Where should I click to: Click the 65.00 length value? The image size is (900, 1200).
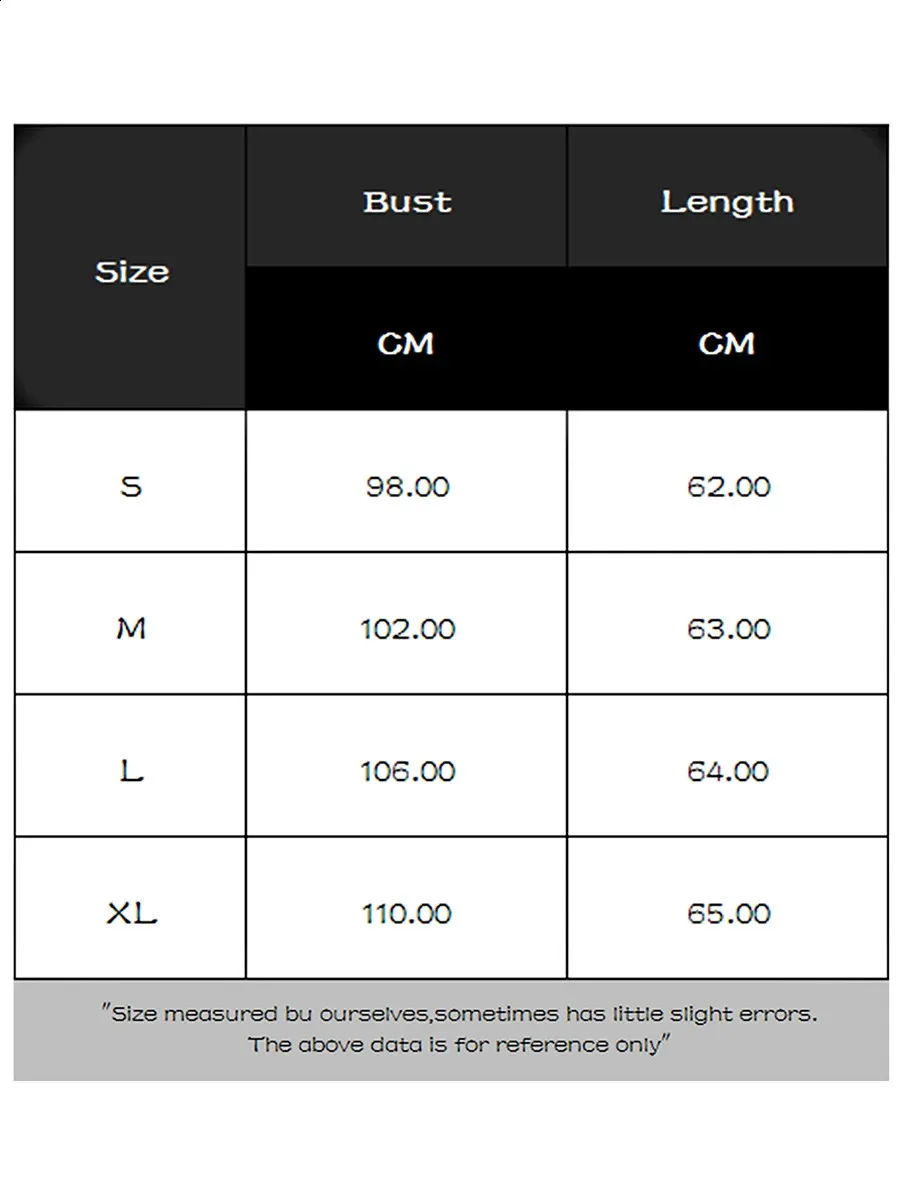[x=729, y=913]
